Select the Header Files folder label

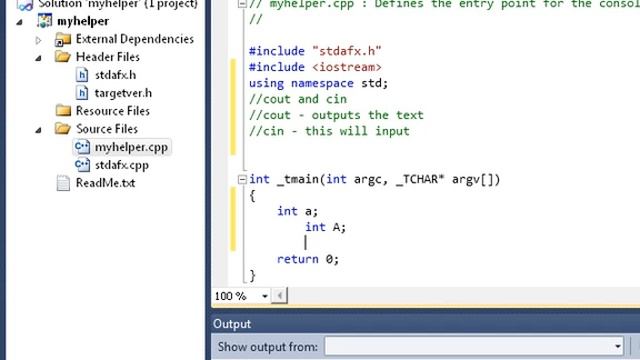[108, 57]
